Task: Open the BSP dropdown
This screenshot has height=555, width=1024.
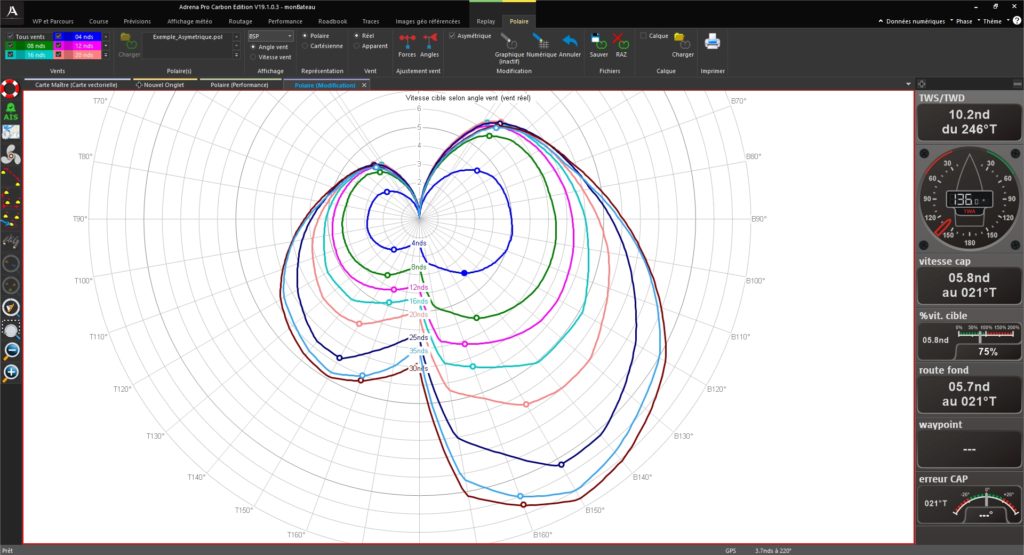Action: tap(270, 36)
